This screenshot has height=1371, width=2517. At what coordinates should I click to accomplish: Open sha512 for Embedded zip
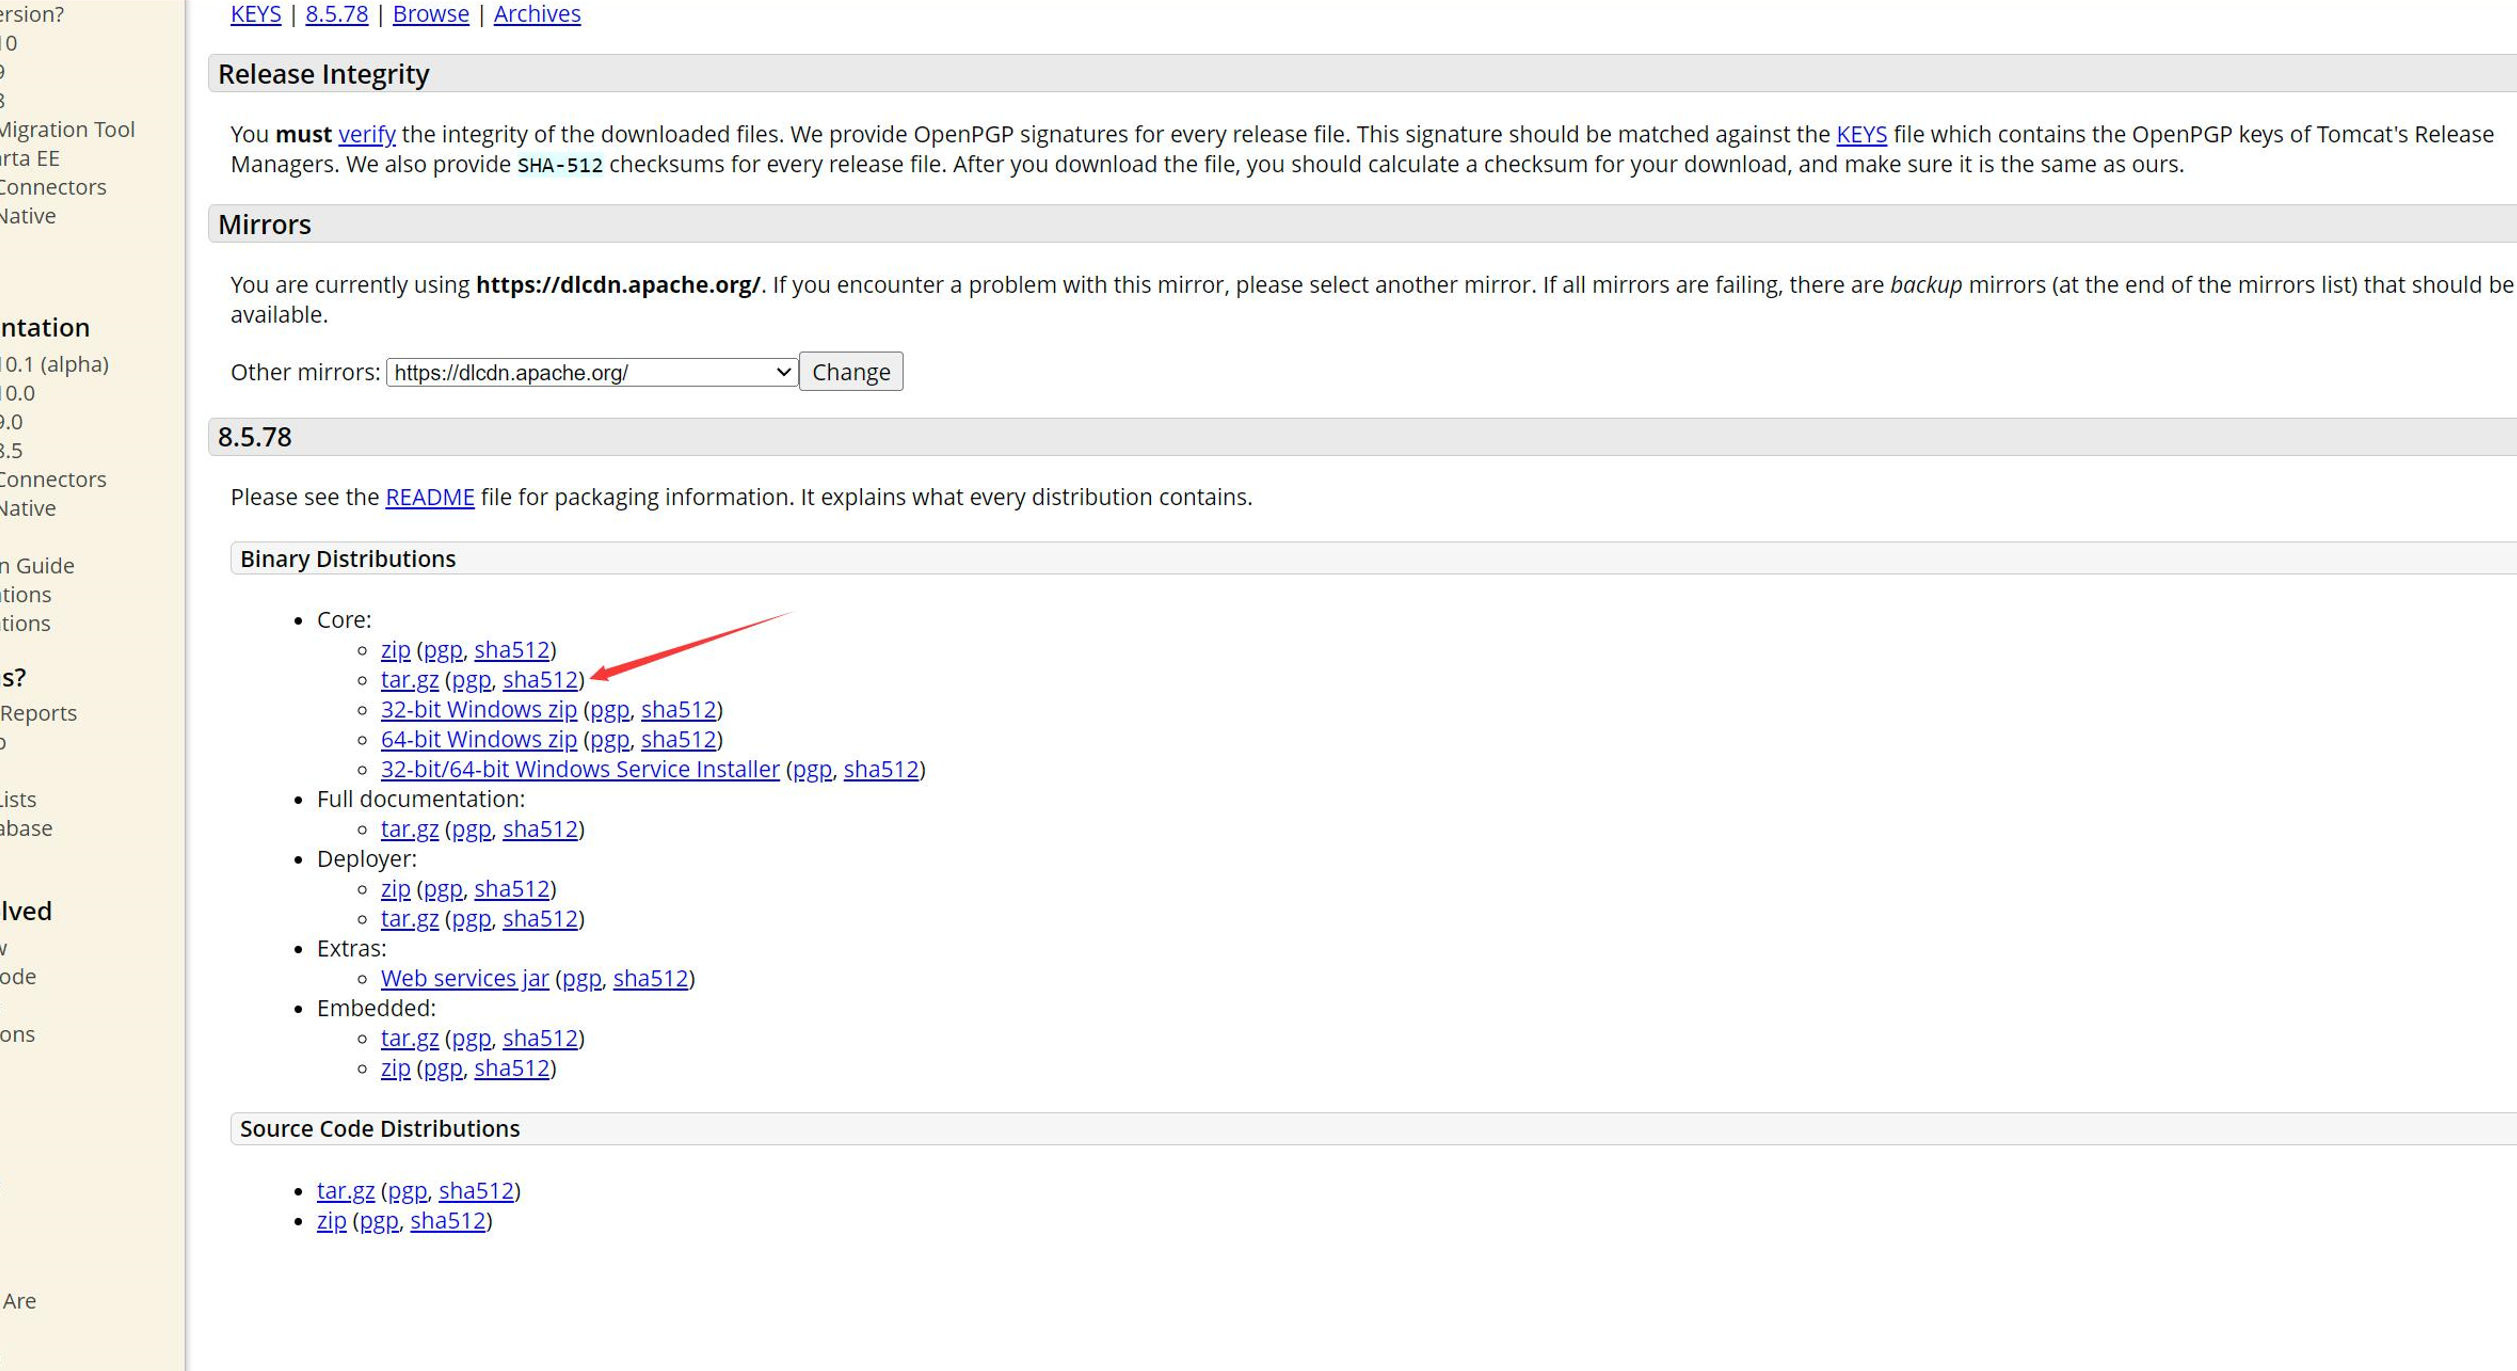click(x=512, y=1069)
